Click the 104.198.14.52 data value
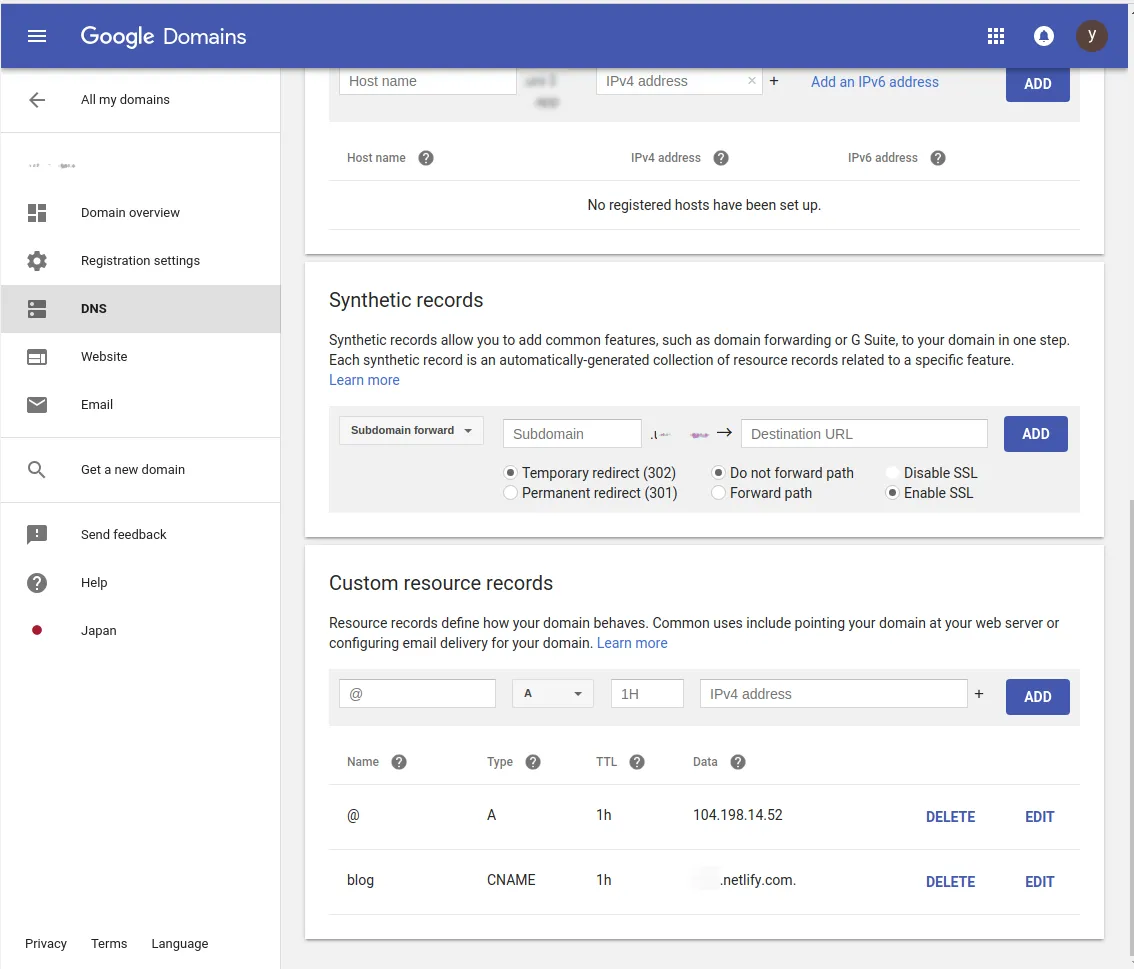The height and width of the screenshot is (969, 1134). click(x=738, y=815)
